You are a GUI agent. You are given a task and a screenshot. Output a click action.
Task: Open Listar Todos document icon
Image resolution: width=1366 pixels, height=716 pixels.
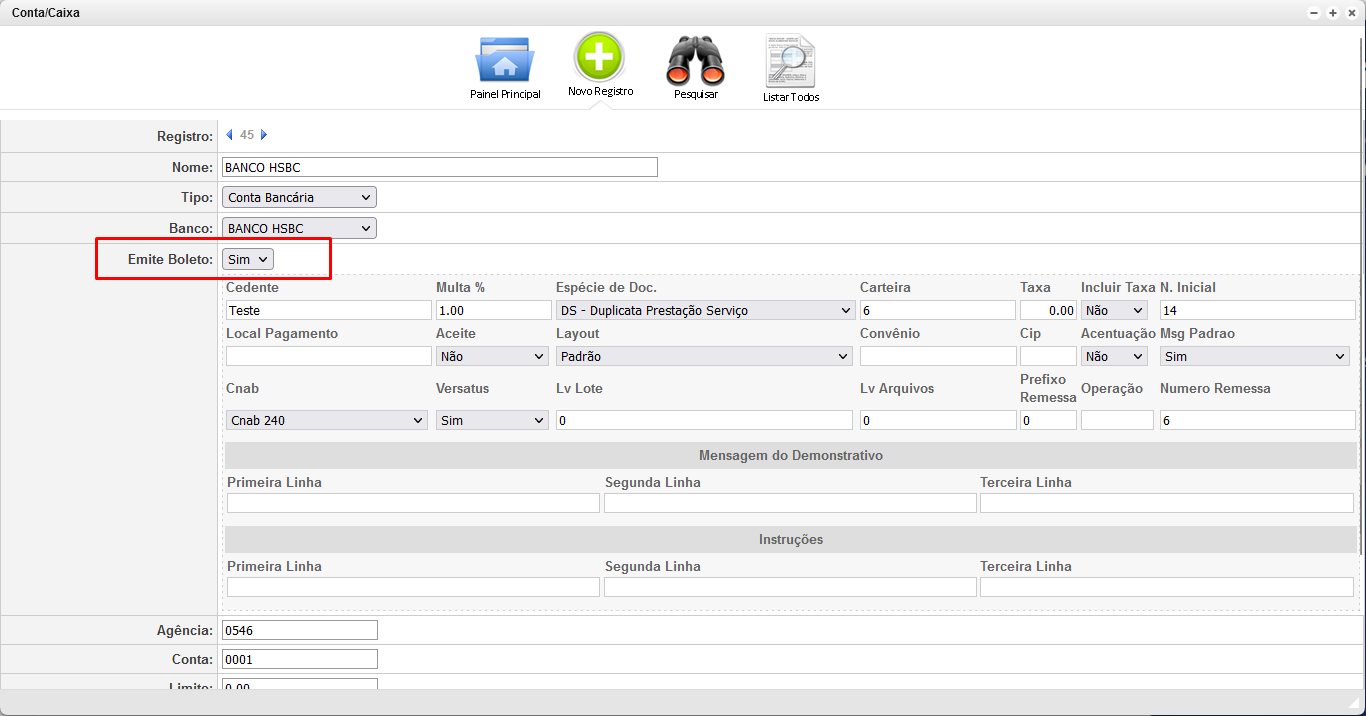[790, 61]
